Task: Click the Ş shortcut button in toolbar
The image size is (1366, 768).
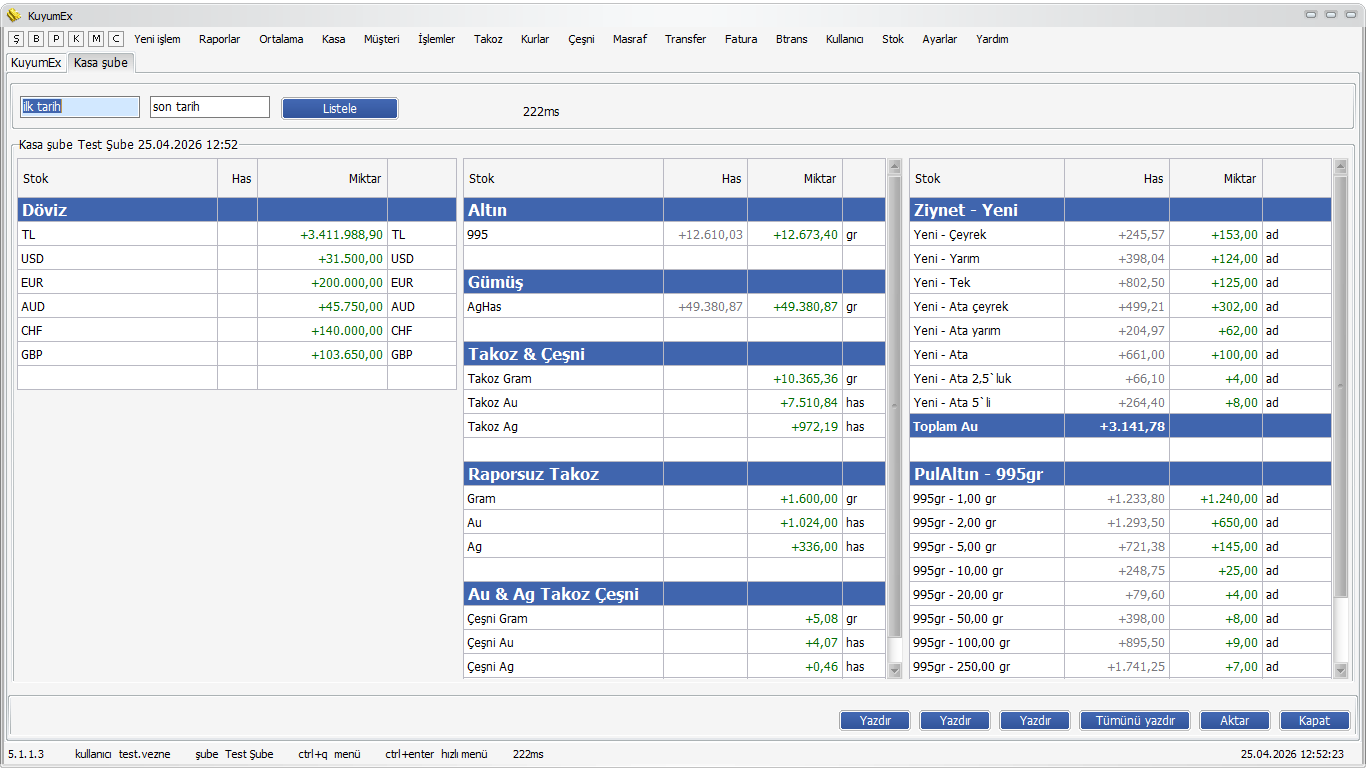Action: [x=16, y=39]
